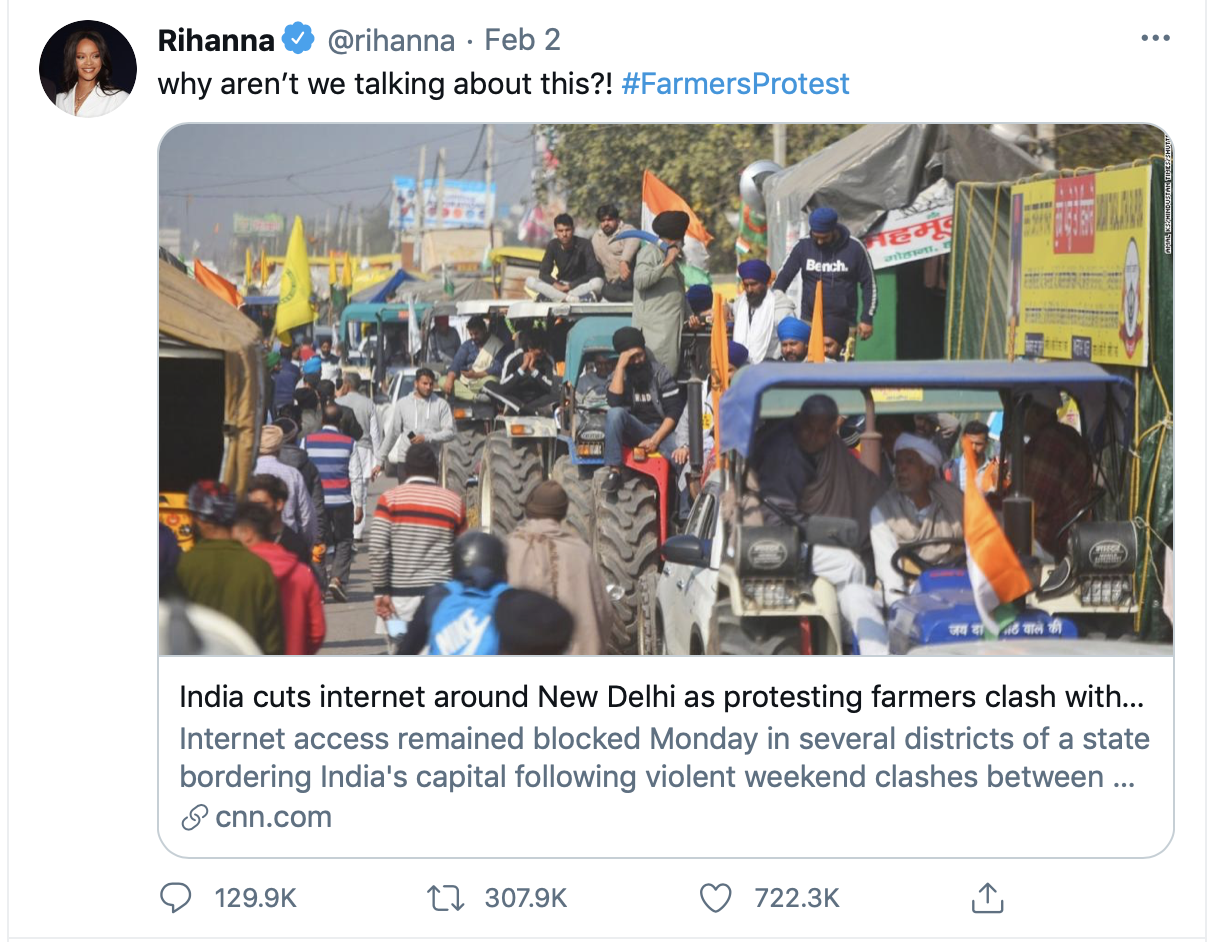Image resolution: width=1216 pixels, height=942 pixels.
Task: Open the farmers protest preview photo
Action: click(x=665, y=389)
